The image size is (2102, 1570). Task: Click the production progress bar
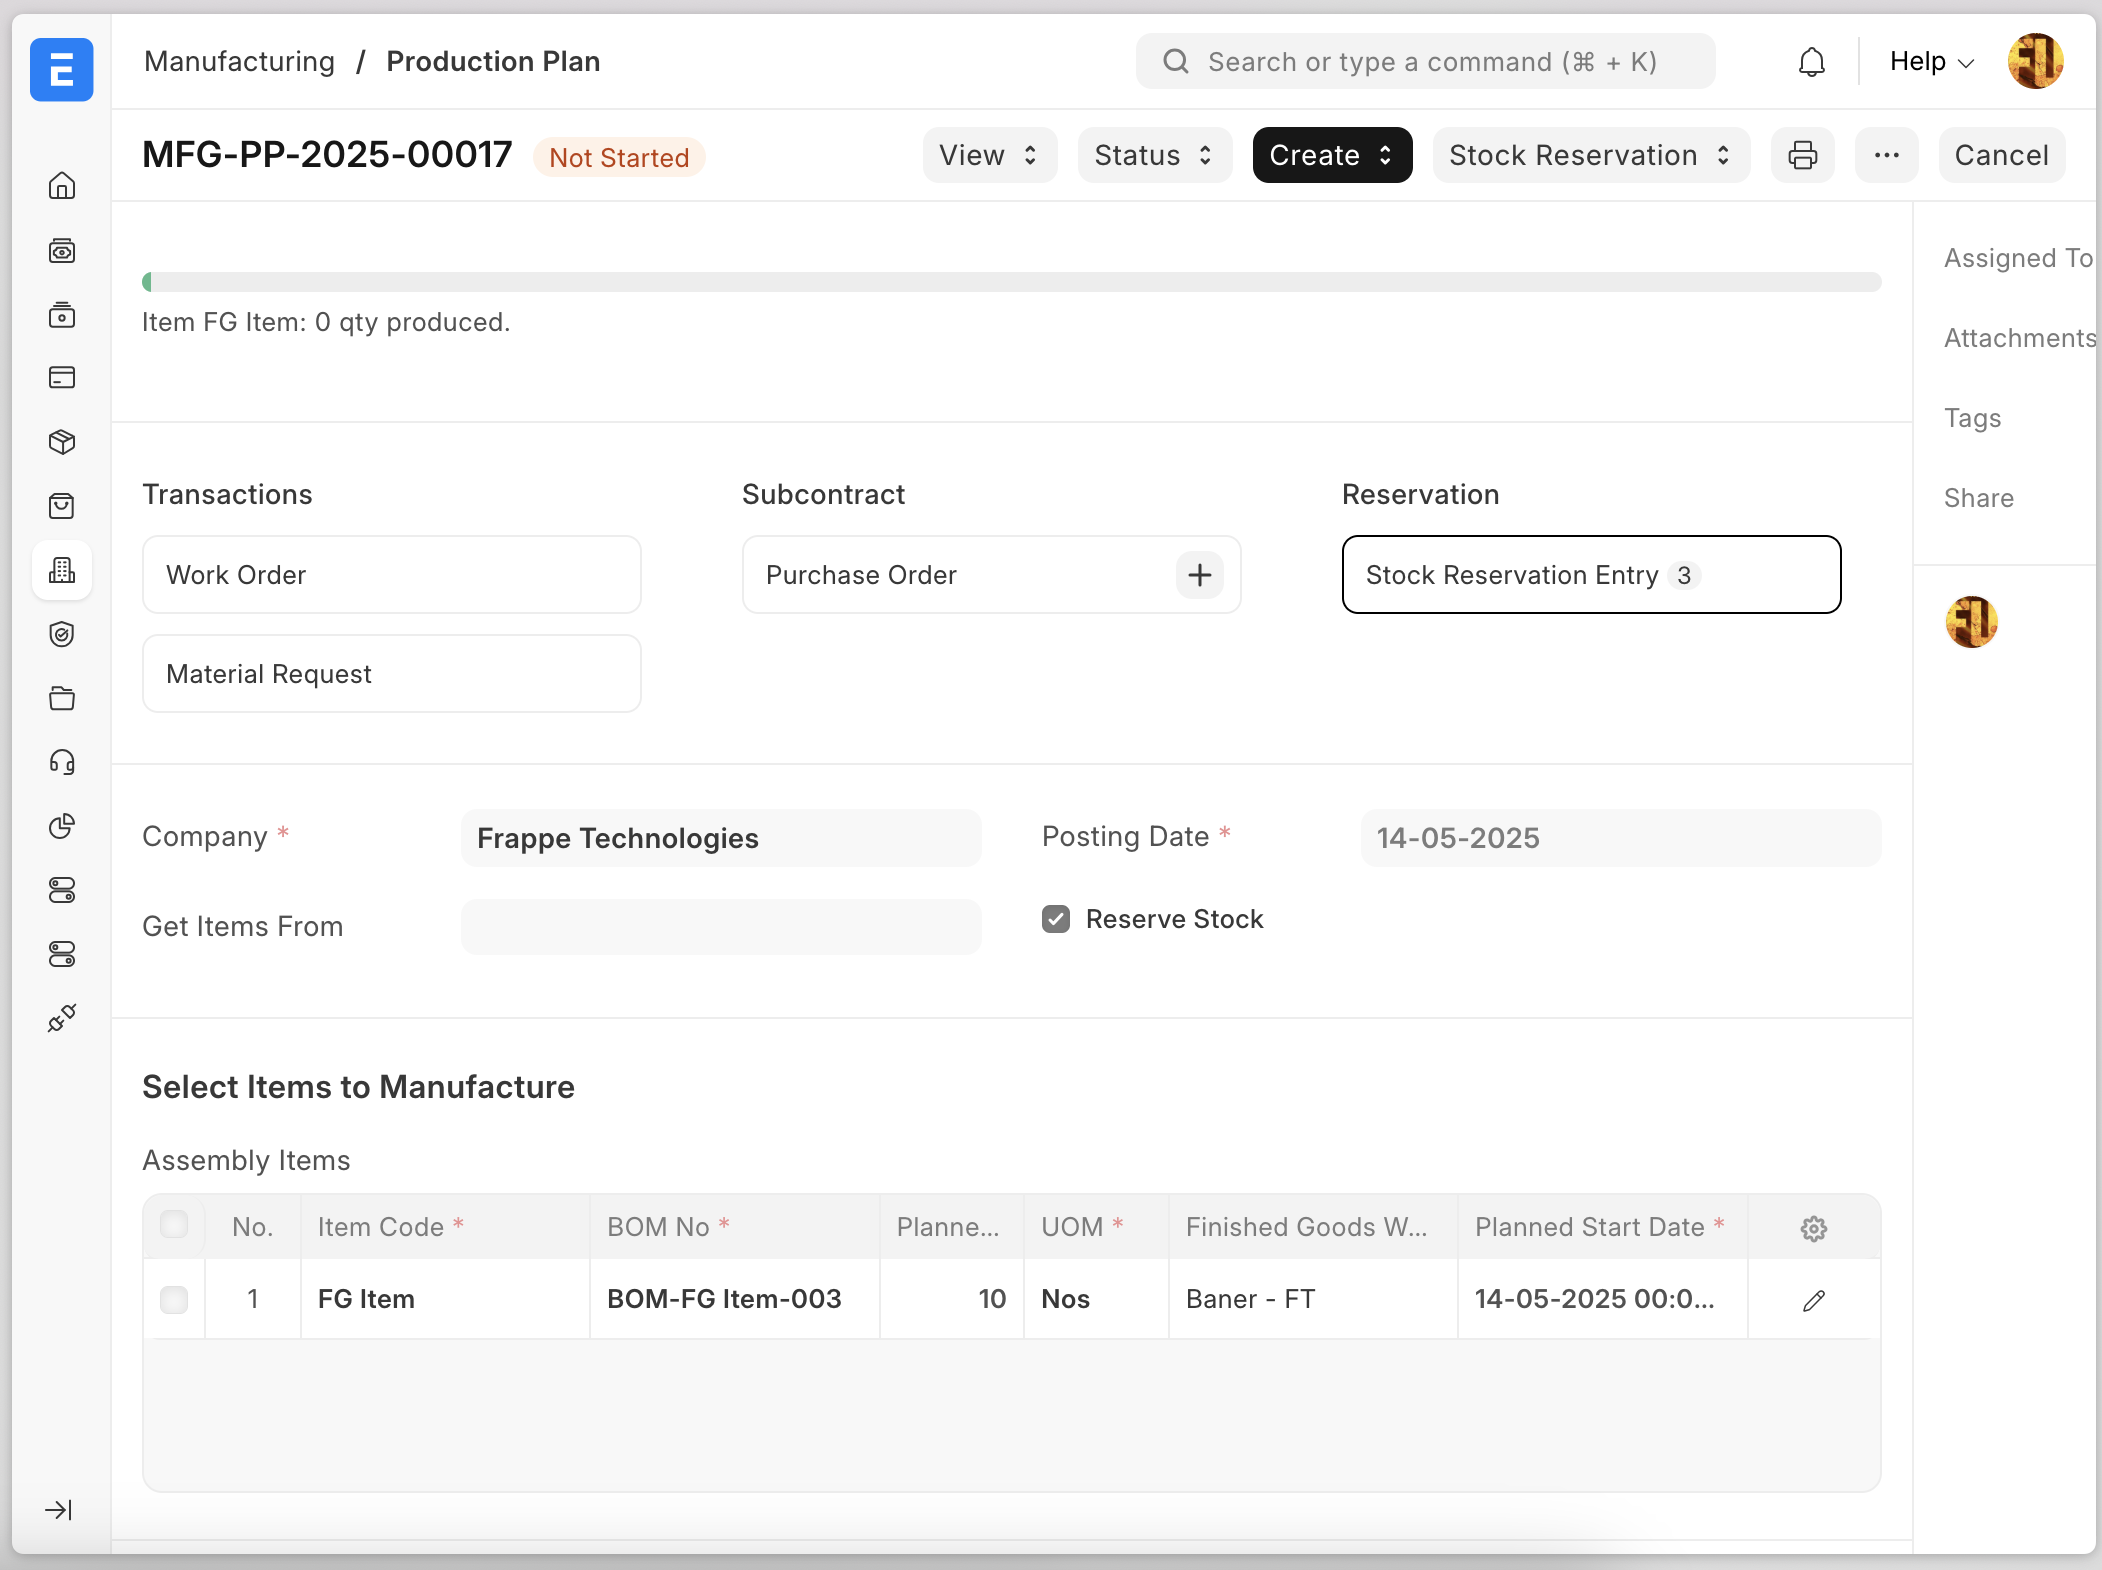(x=1011, y=282)
